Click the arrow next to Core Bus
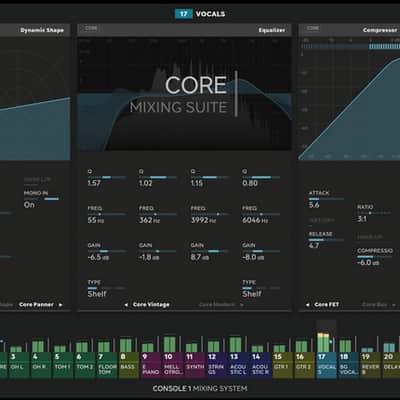This screenshot has height=400, width=400. 394,305
